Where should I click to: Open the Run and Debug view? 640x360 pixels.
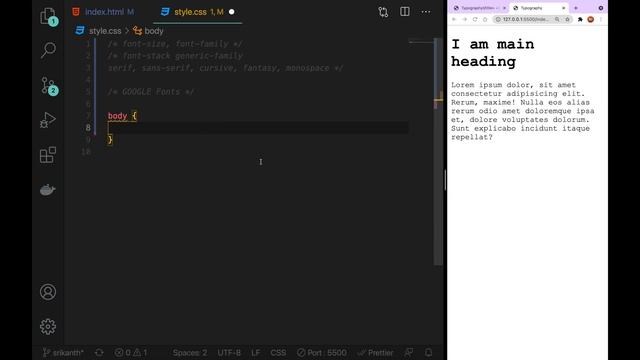pos(48,120)
